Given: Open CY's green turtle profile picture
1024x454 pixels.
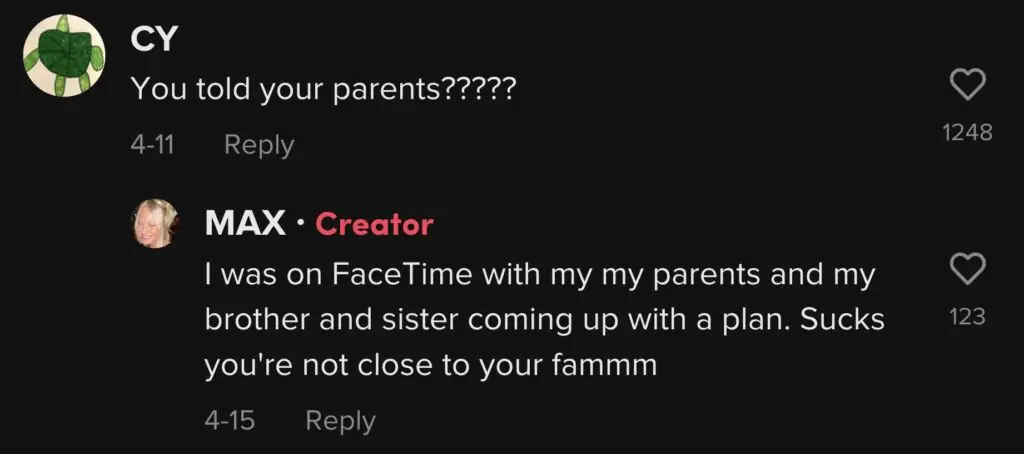Looking at the screenshot, I should 65,55.
